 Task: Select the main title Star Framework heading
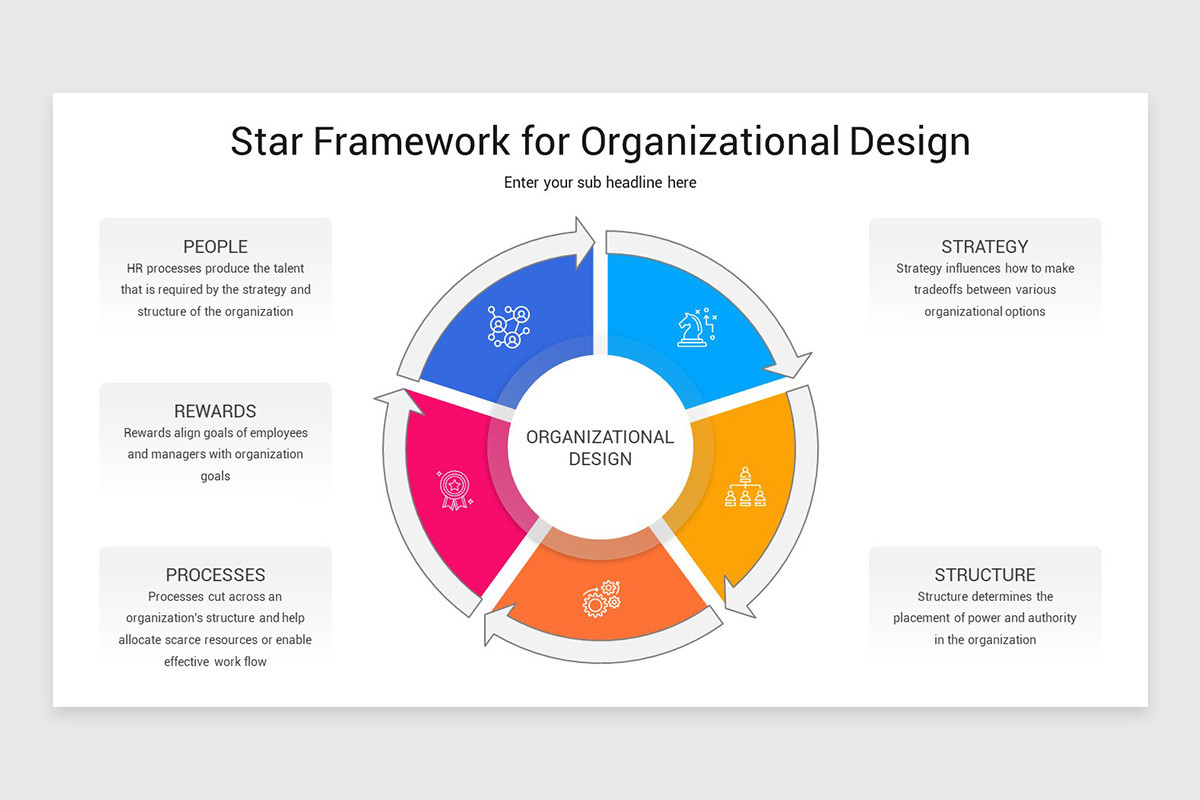pyautogui.click(x=600, y=141)
